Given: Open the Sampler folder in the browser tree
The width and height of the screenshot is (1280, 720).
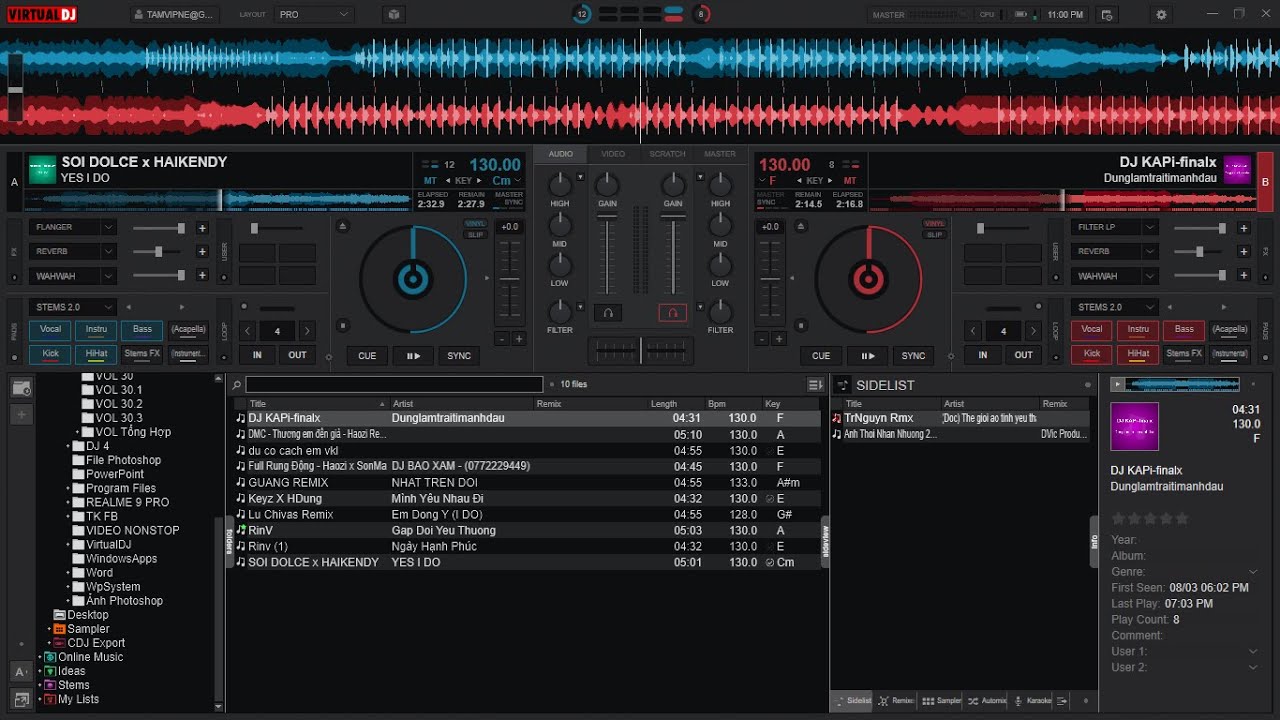Looking at the screenshot, I should (88, 629).
